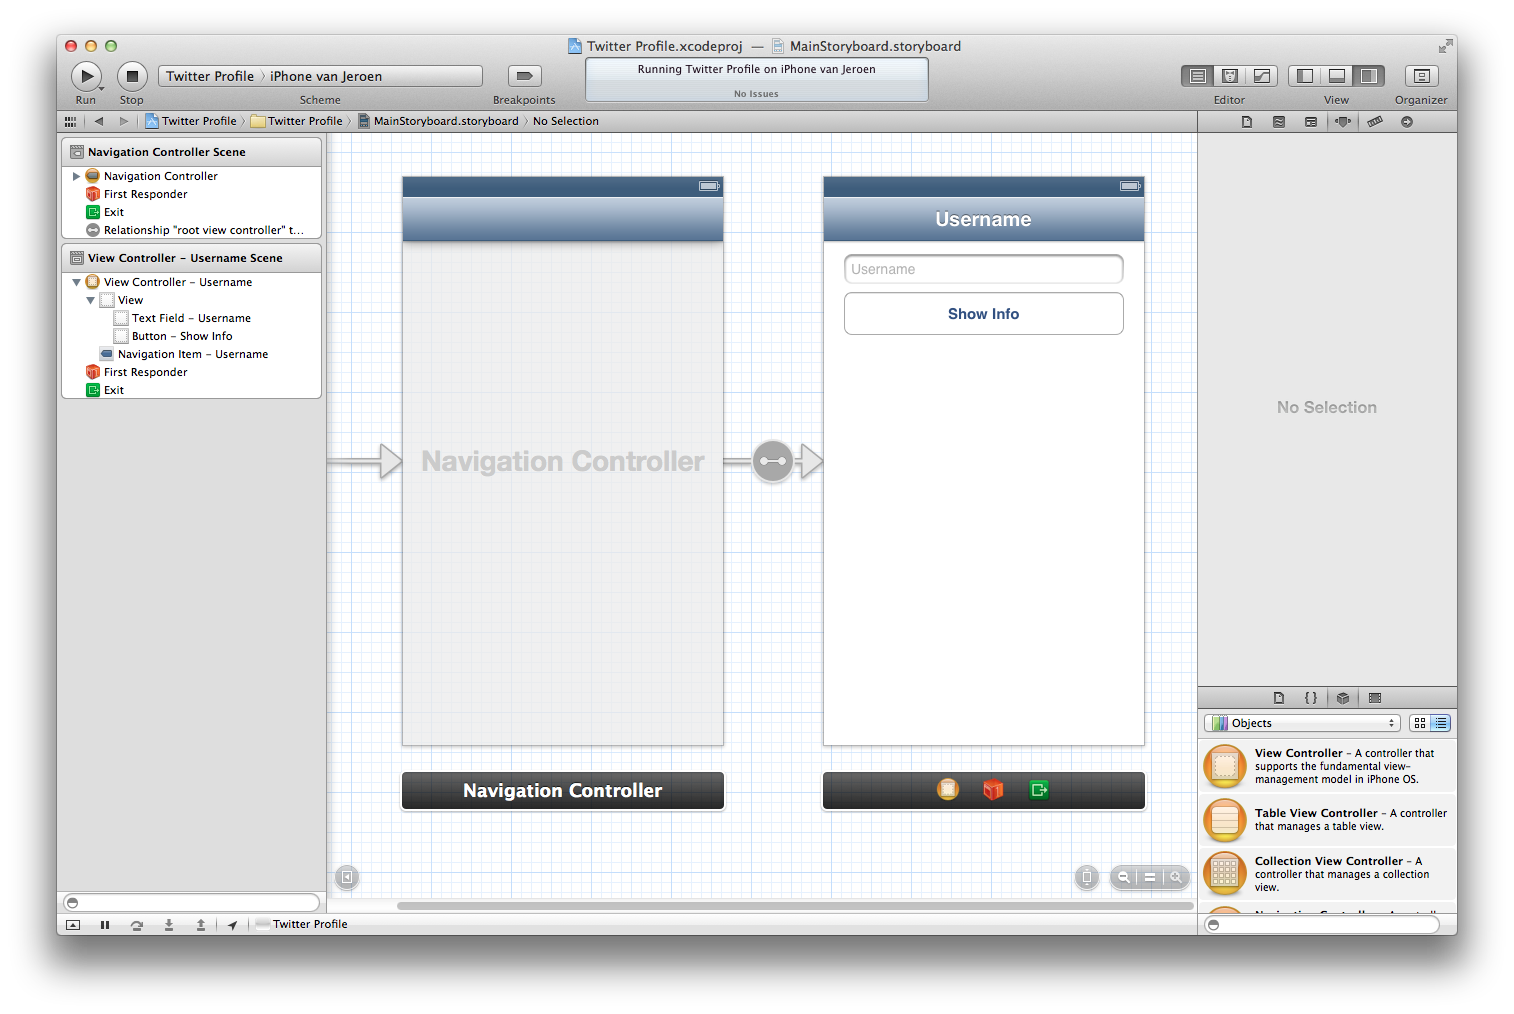The width and height of the screenshot is (1514, 1014).
Task: Toggle the Debug area view button
Action: point(1336,76)
